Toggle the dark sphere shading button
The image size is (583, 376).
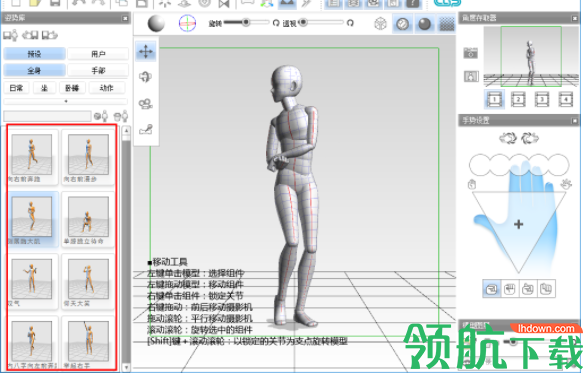(x=424, y=24)
